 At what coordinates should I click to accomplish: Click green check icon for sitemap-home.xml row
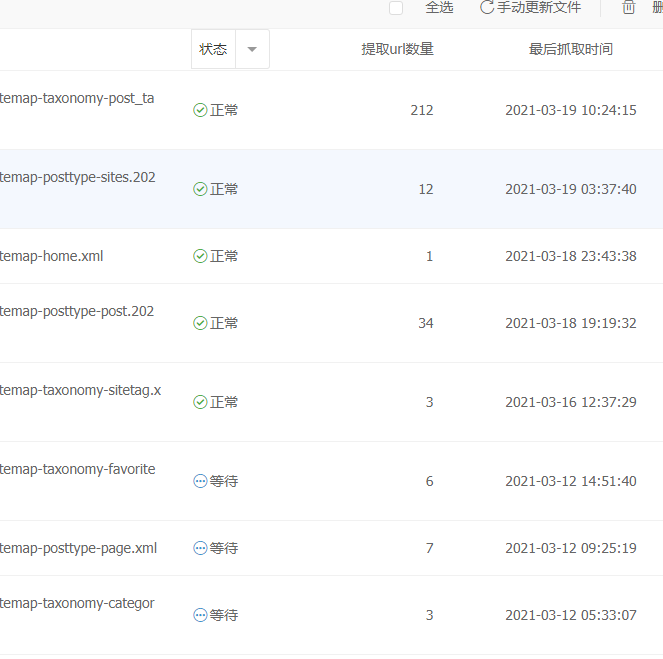[x=200, y=256]
